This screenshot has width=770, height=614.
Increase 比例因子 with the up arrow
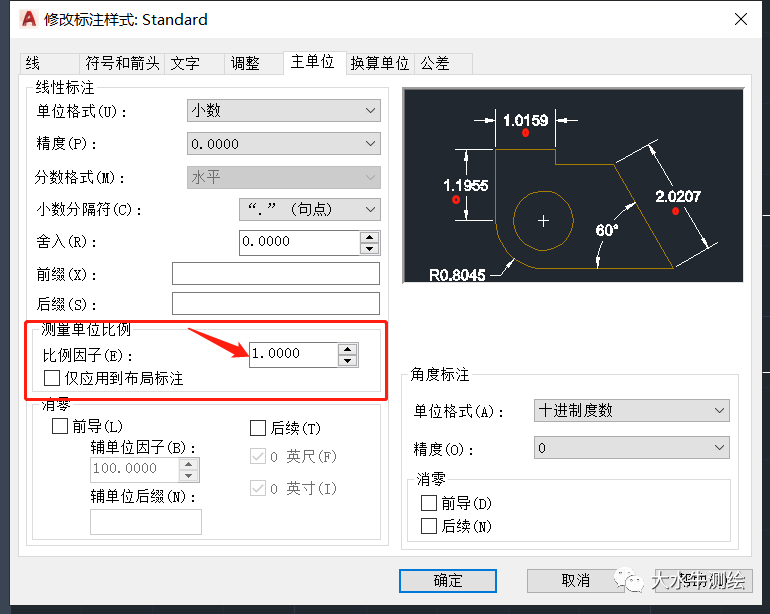coord(348,349)
